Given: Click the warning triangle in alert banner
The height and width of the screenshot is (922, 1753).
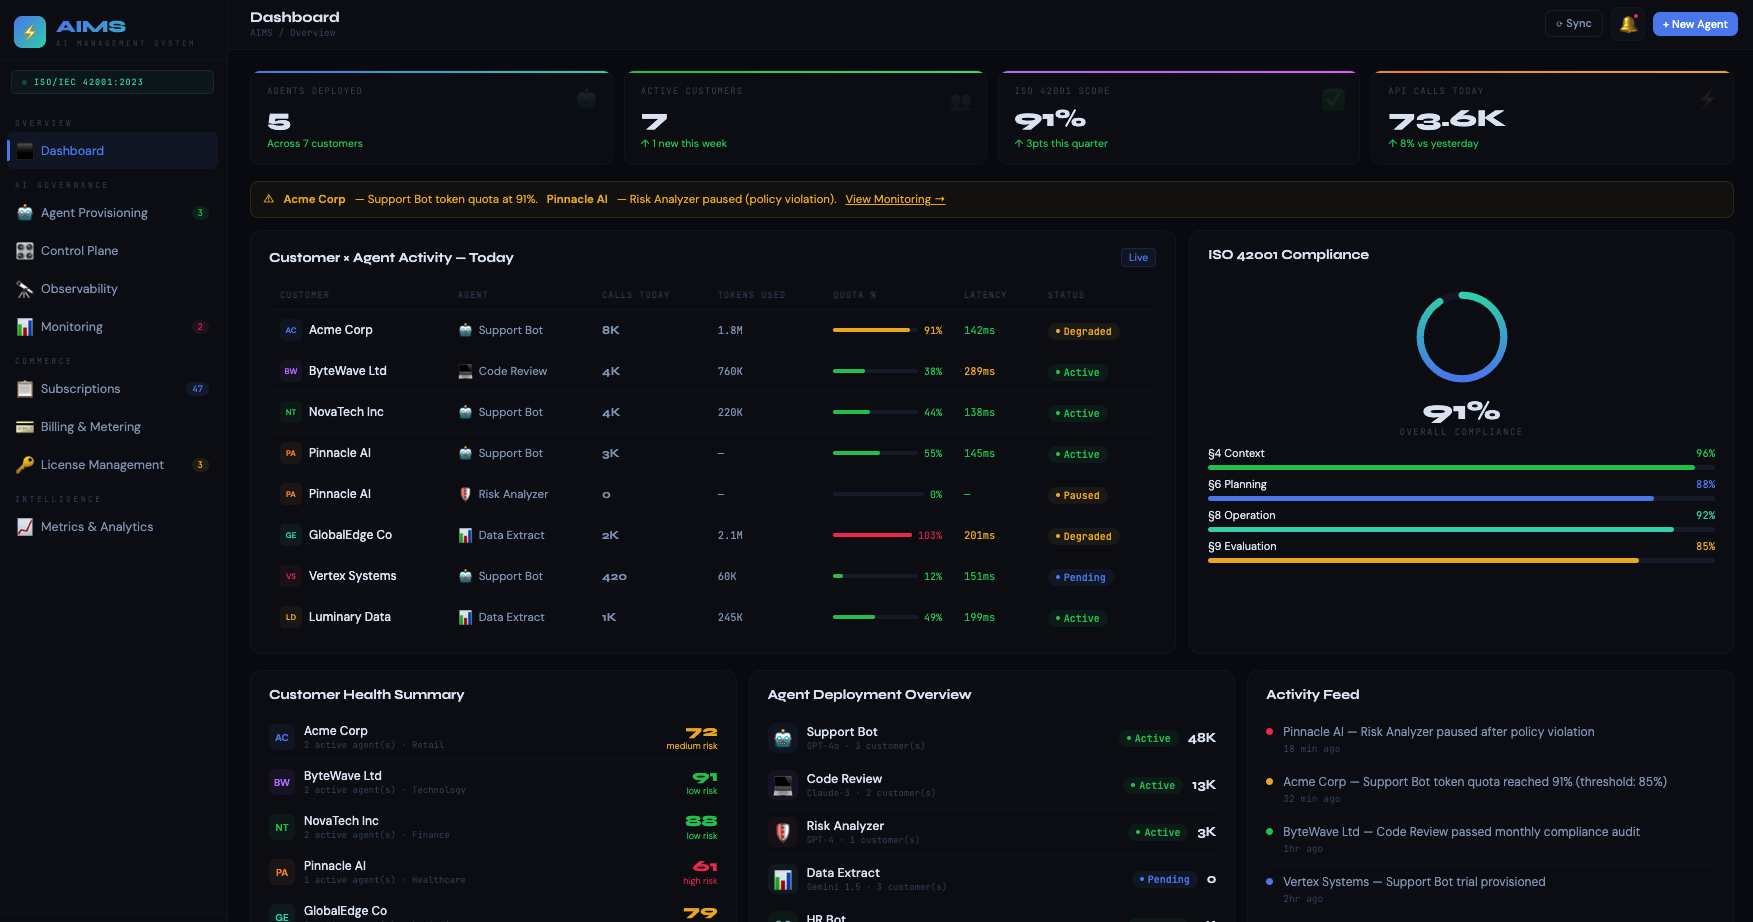Looking at the screenshot, I should (x=269, y=199).
